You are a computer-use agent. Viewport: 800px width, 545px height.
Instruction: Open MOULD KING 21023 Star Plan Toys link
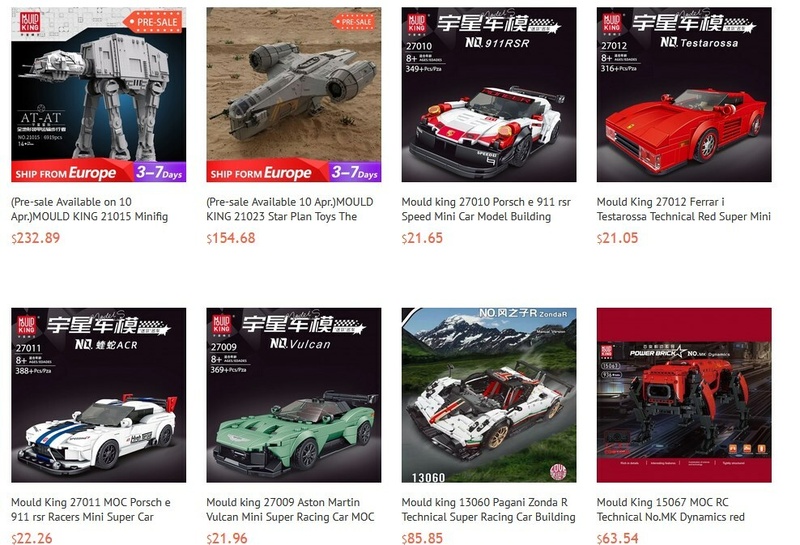(290, 209)
